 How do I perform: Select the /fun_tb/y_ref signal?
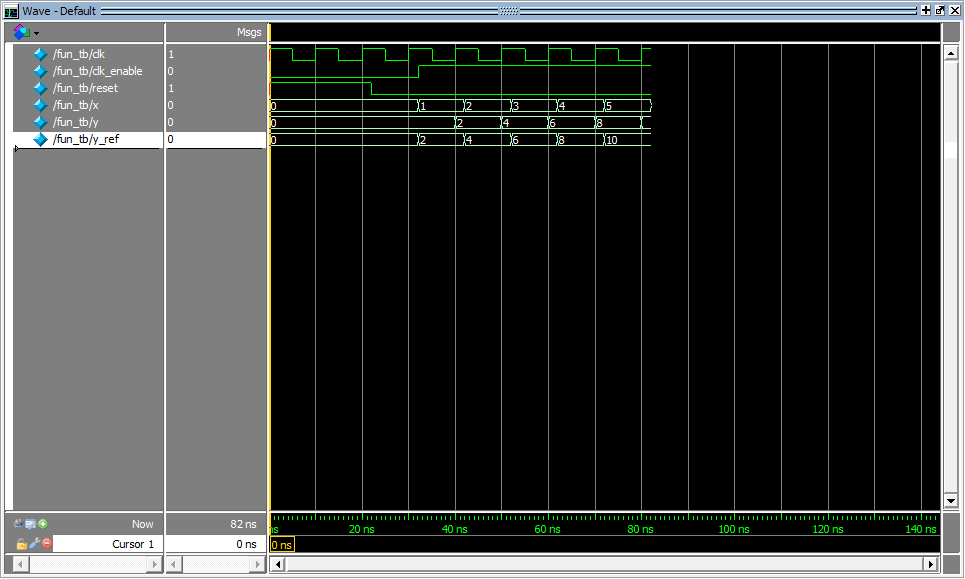(88, 139)
